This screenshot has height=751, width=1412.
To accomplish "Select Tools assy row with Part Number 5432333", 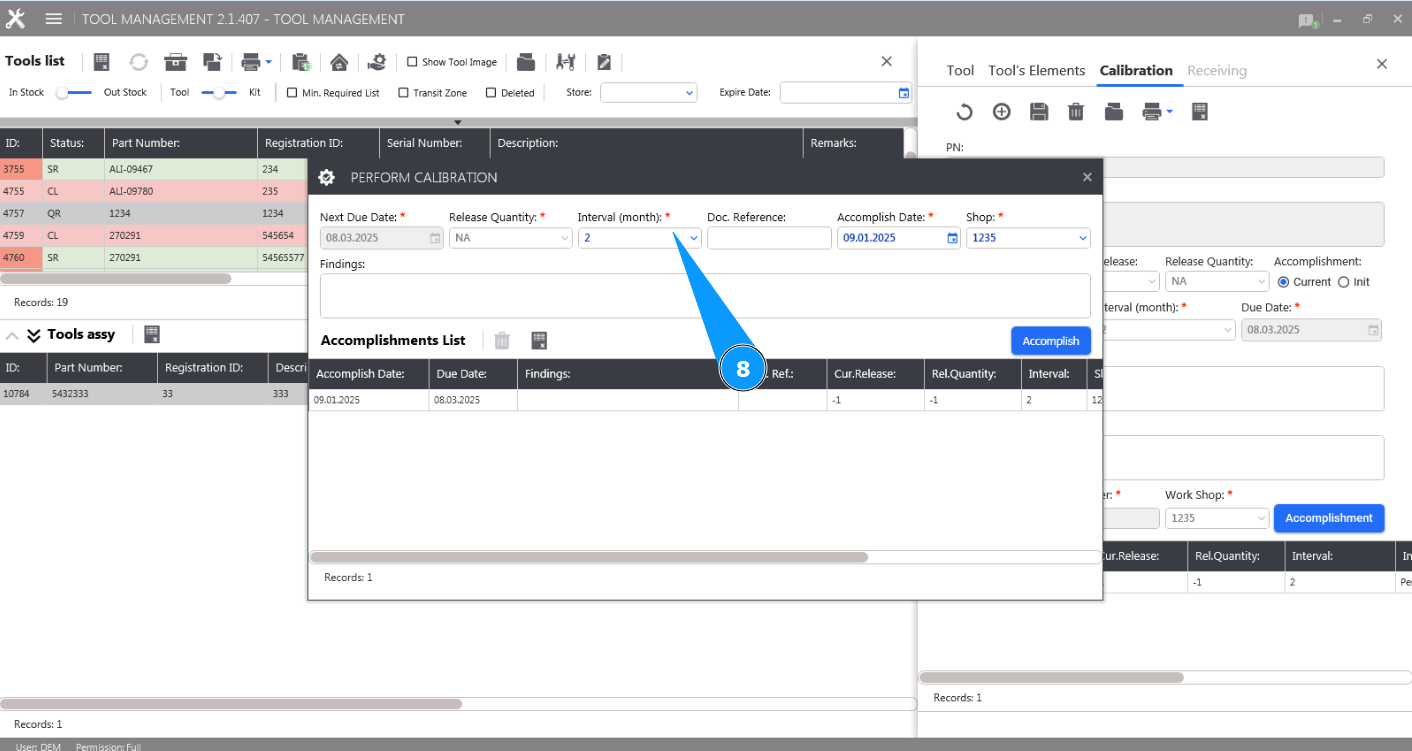I will click(x=154, y=395).
